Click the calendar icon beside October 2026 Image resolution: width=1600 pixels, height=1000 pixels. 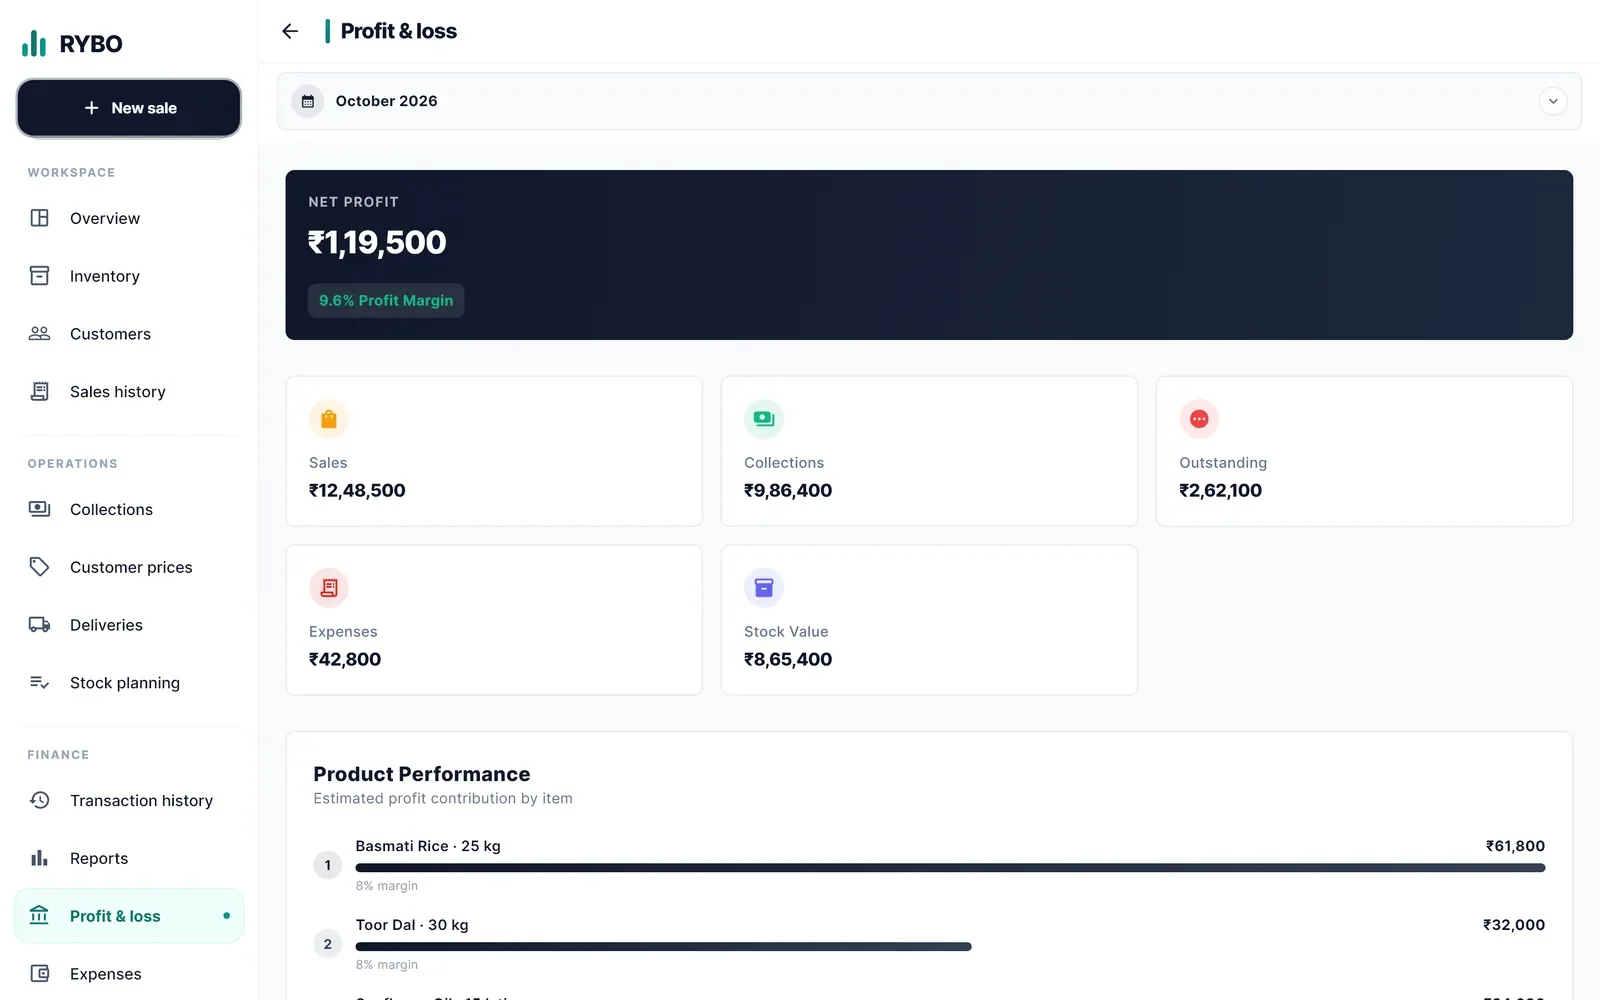pyautogui.click(x=308, y=101)
